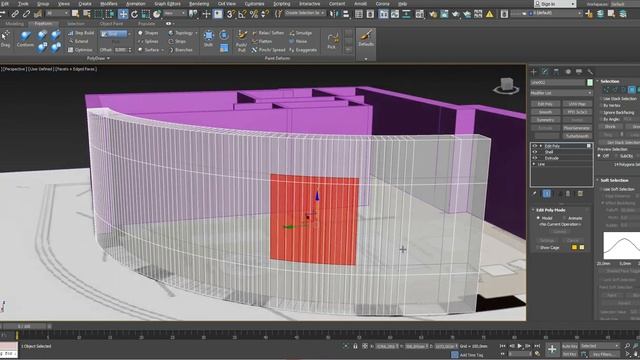The image size is (640, 360).
Task: Open the Graph Editors menu
Action: pos(167,4)
